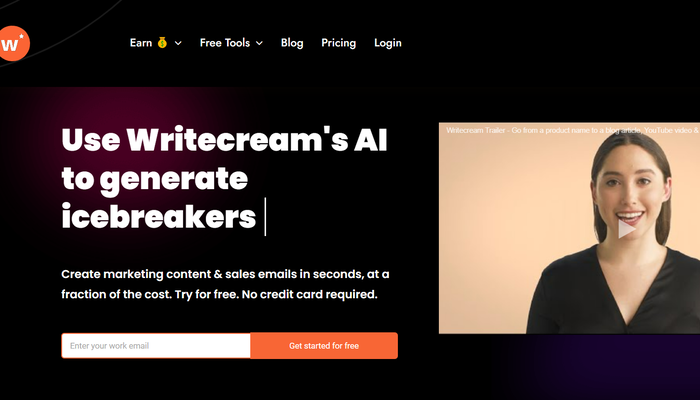Open the video title link text

[x=573, y=130]
